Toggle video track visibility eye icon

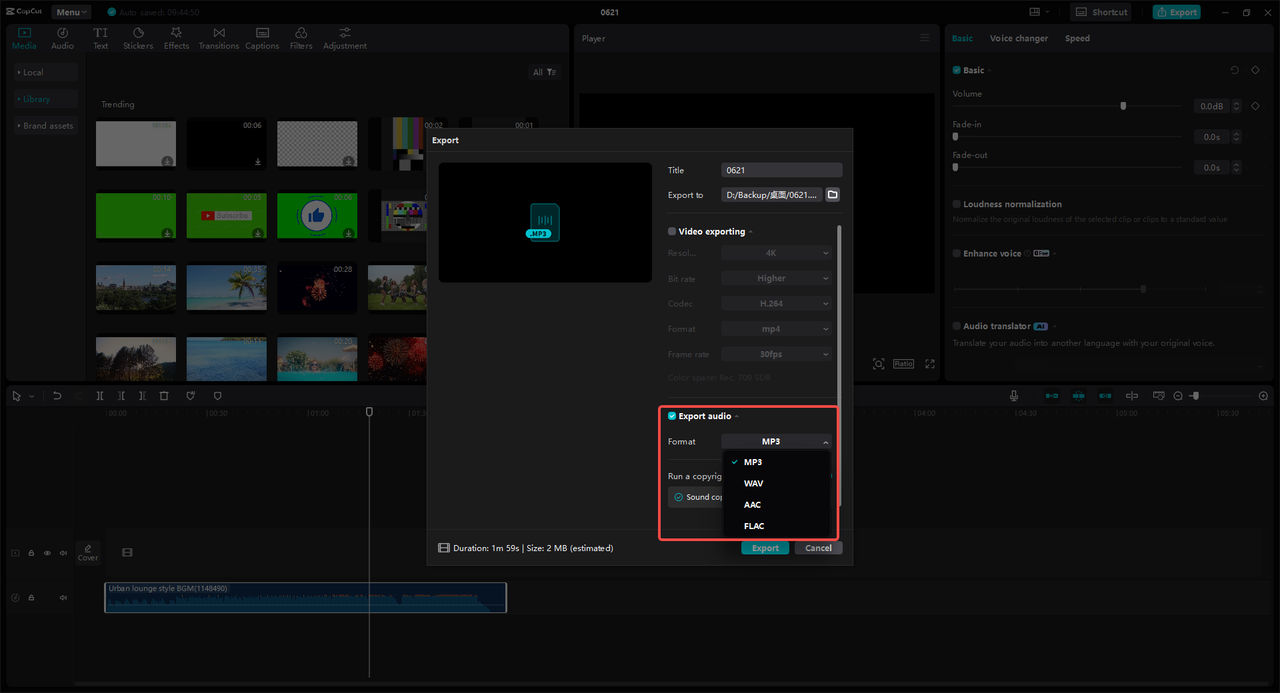[47, 553]
